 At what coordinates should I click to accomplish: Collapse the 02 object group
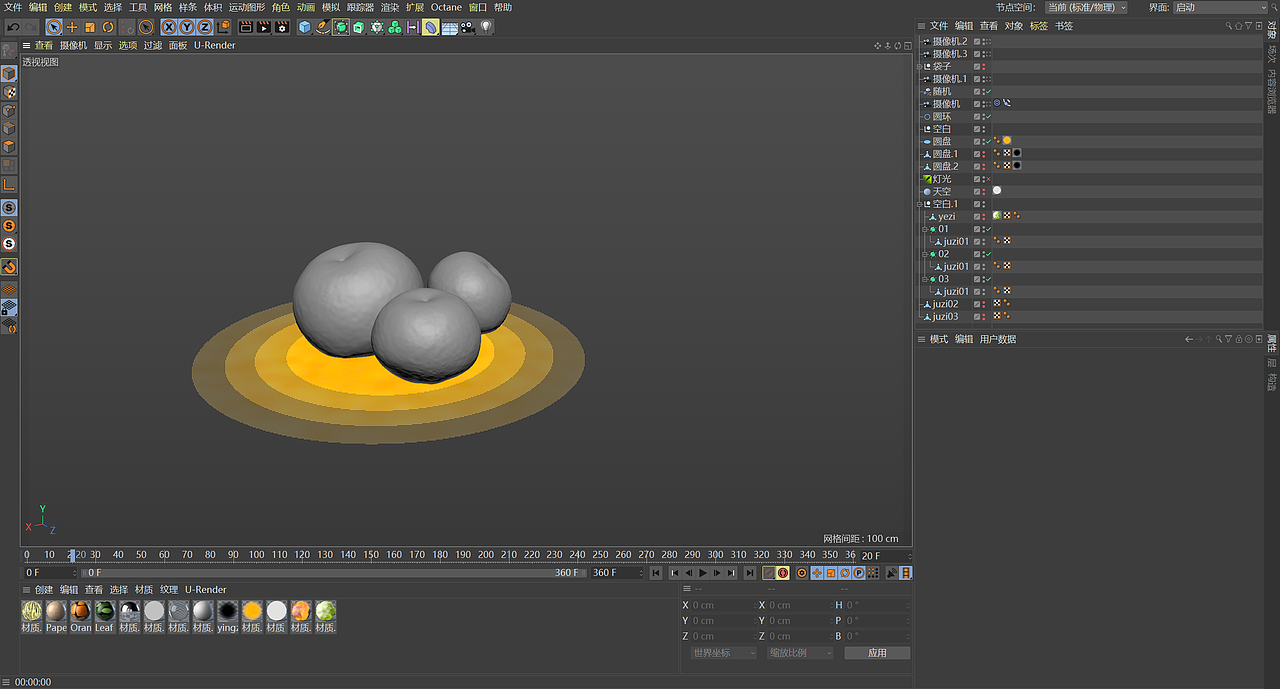click(x=925, y=254)
